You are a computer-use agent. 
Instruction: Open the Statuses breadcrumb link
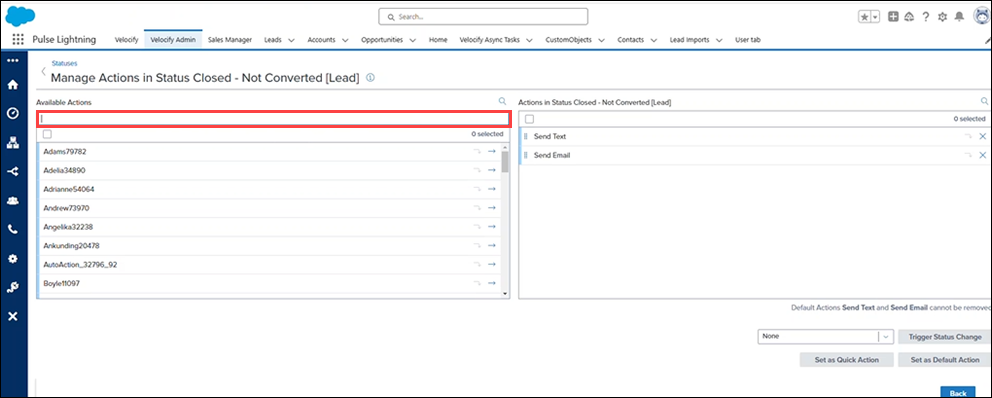[x=65, y=63]
